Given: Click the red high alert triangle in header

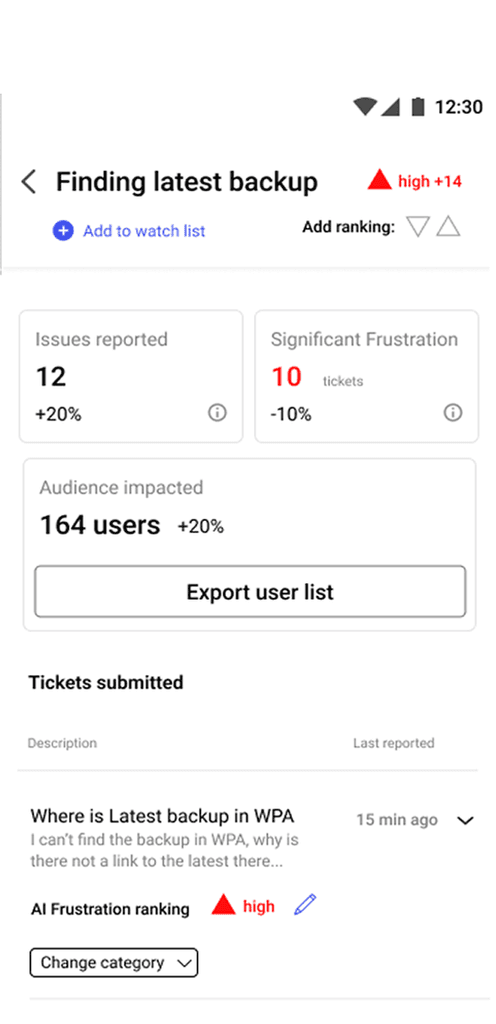Looking at the screenshot, I should coord(379,180).
